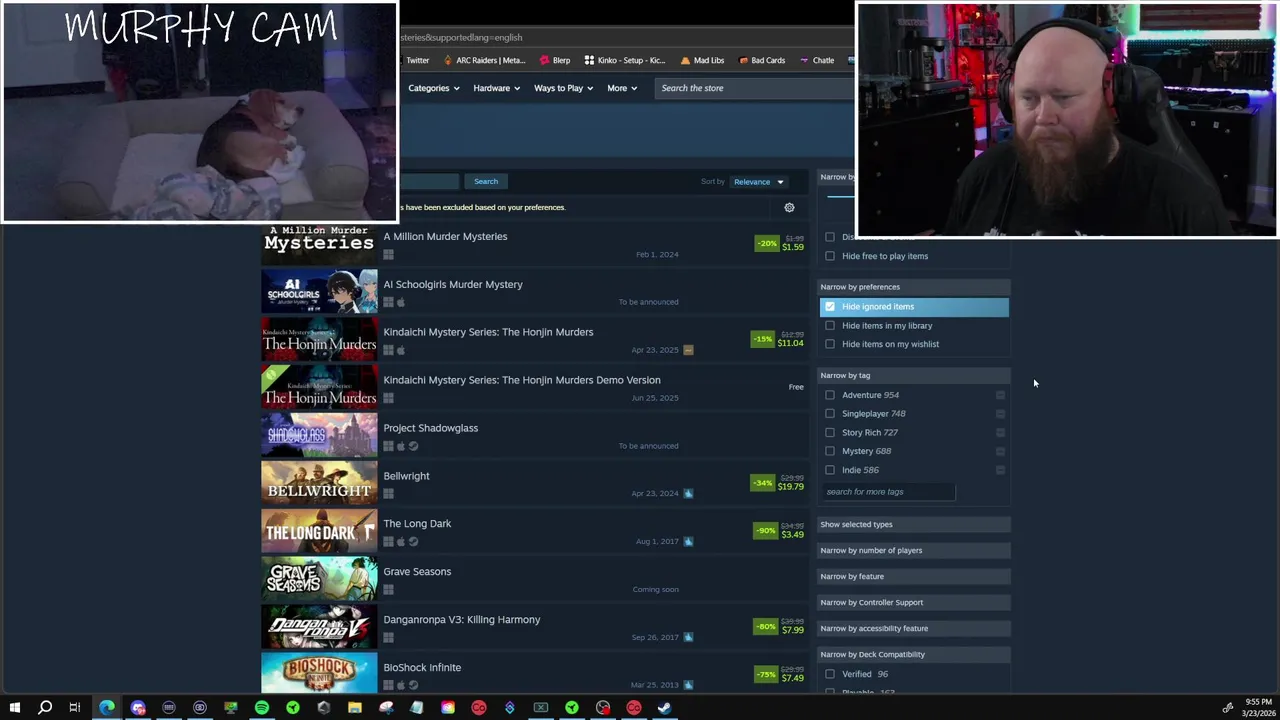1280x720 pixels.
Task: Exclude the Indie tag minus icon
Action: 1000,470
